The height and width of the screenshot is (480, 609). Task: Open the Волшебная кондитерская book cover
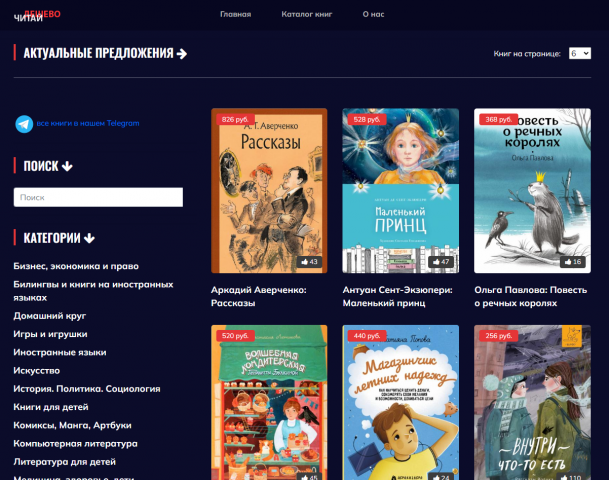tap(269, 403)
